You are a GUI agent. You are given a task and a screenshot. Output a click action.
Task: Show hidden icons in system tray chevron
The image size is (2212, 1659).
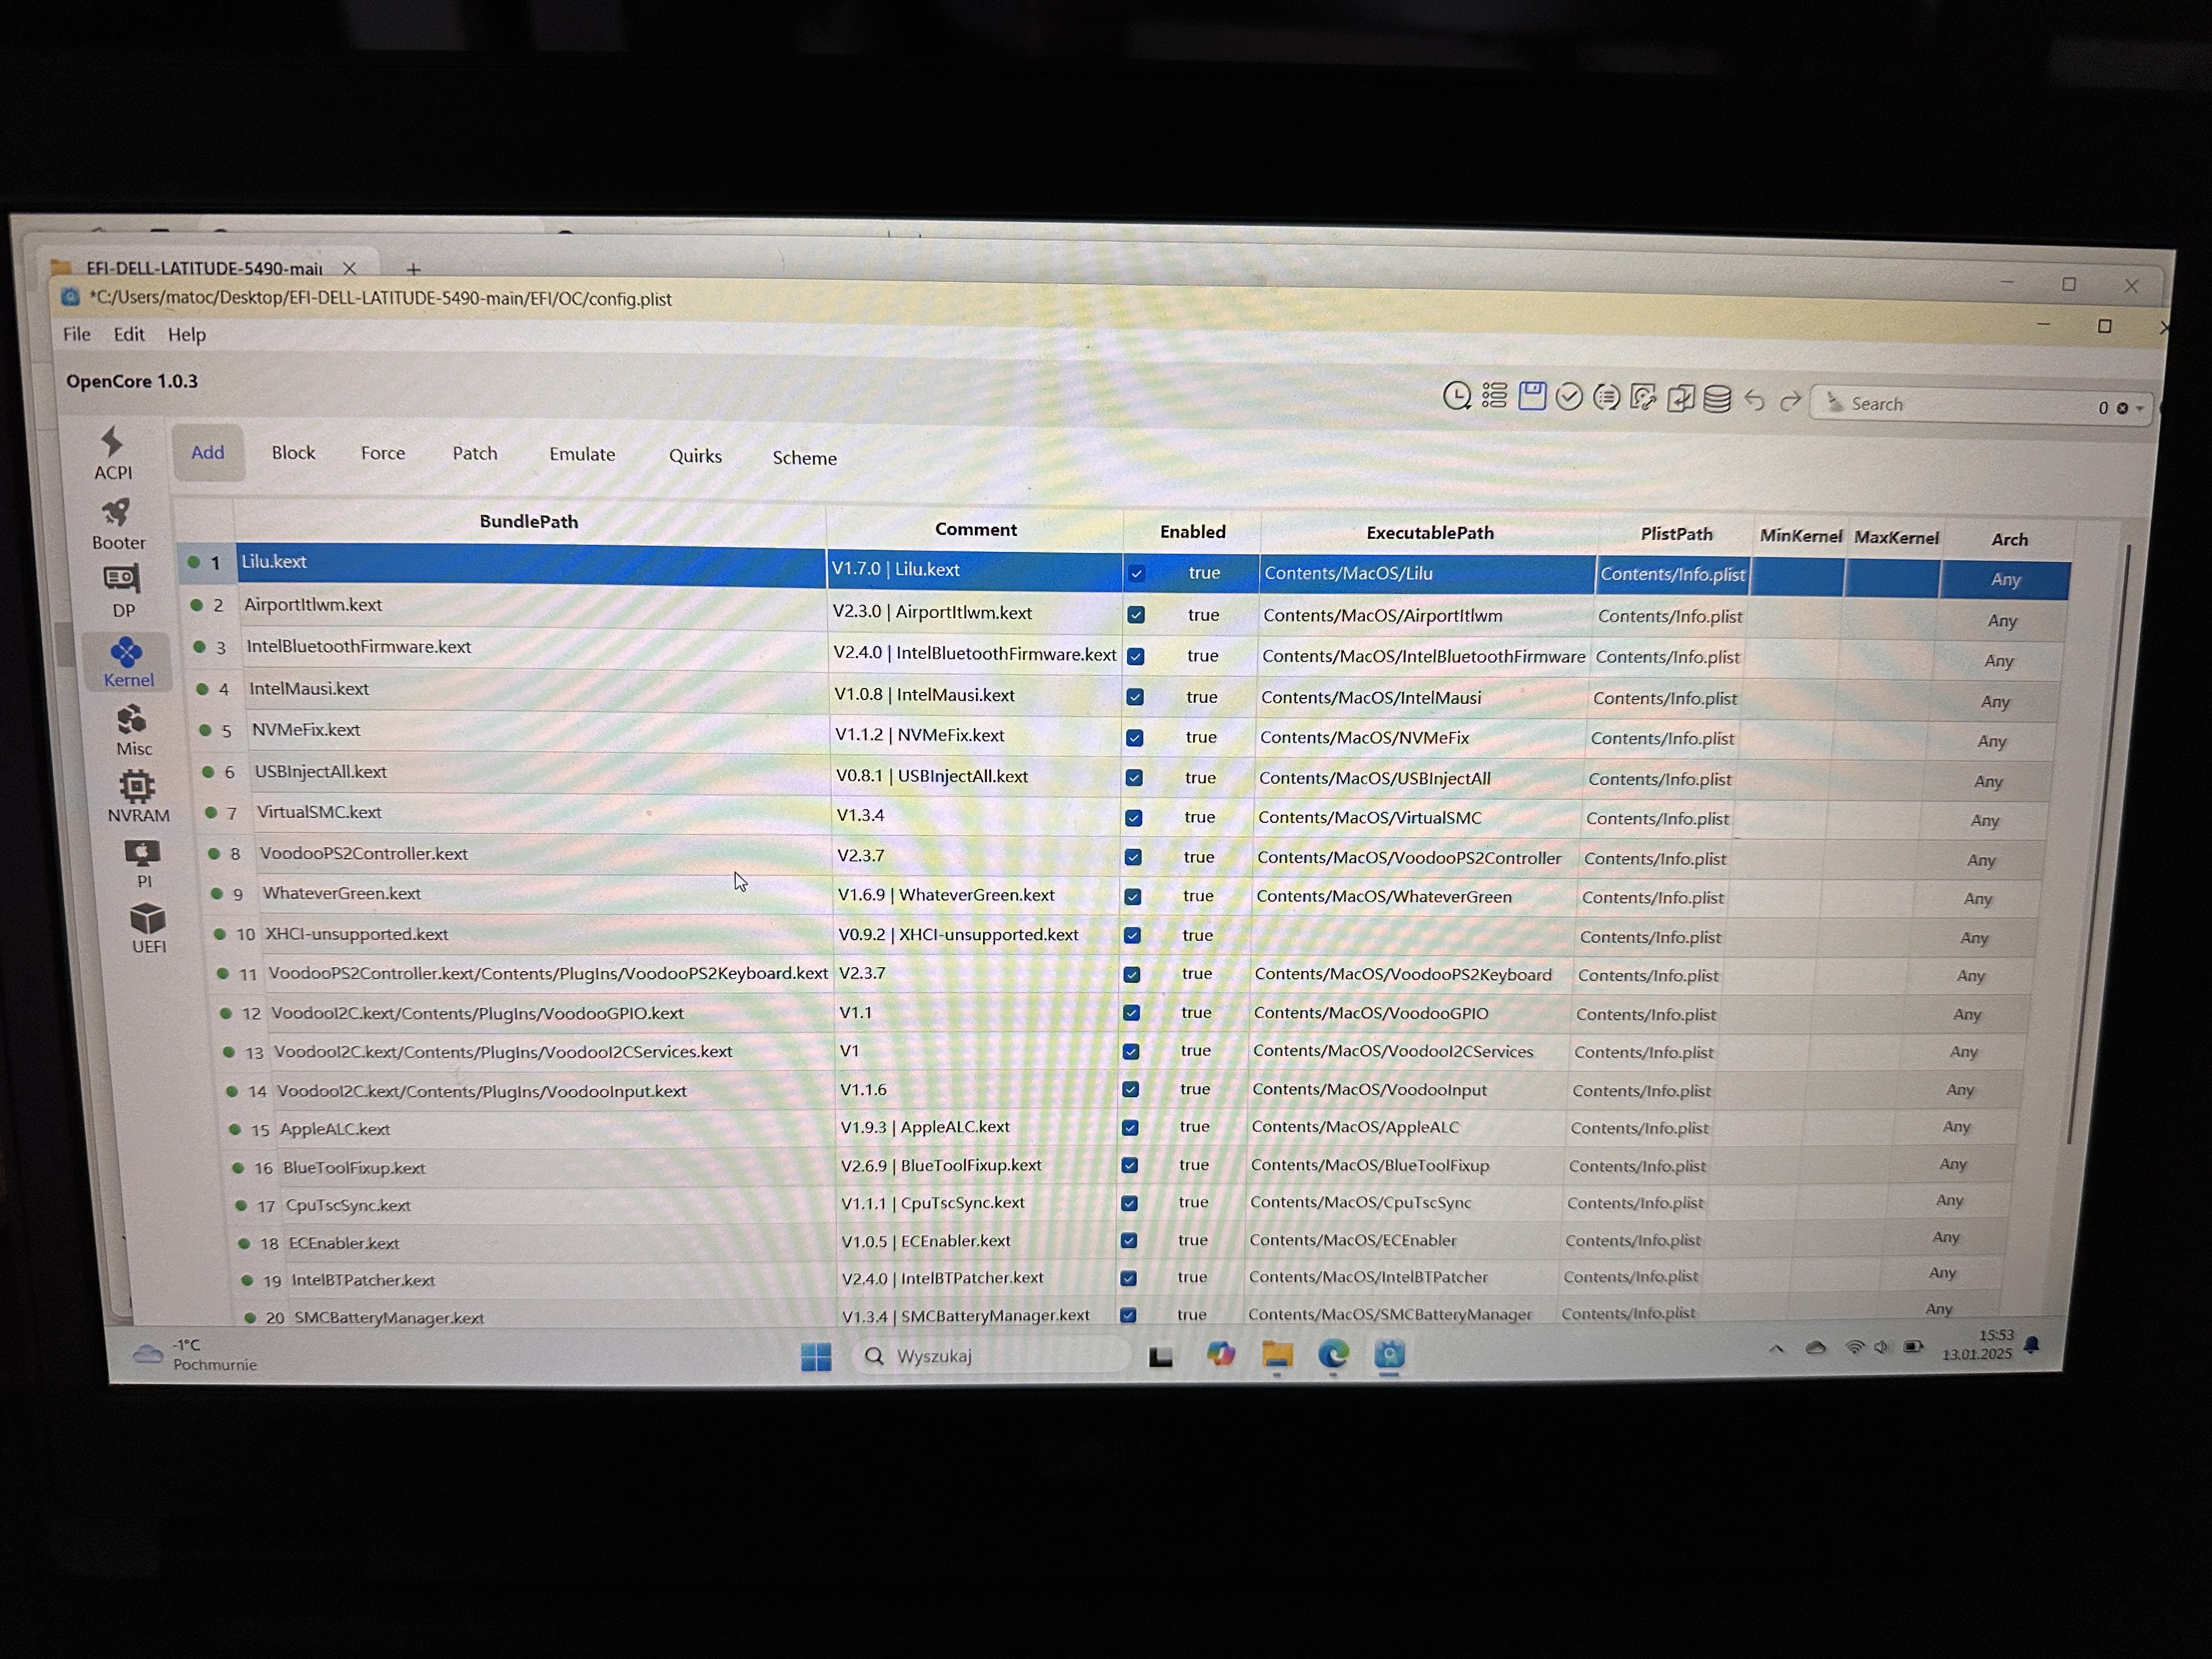1776,1348
